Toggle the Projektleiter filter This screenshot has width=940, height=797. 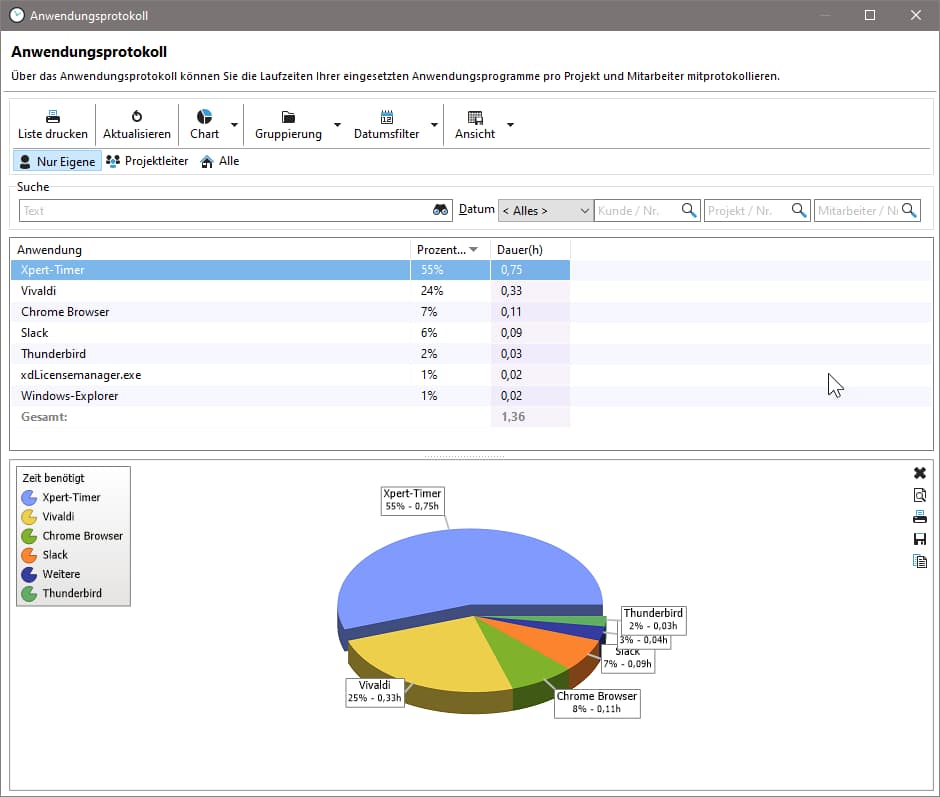tap(147, 161)
